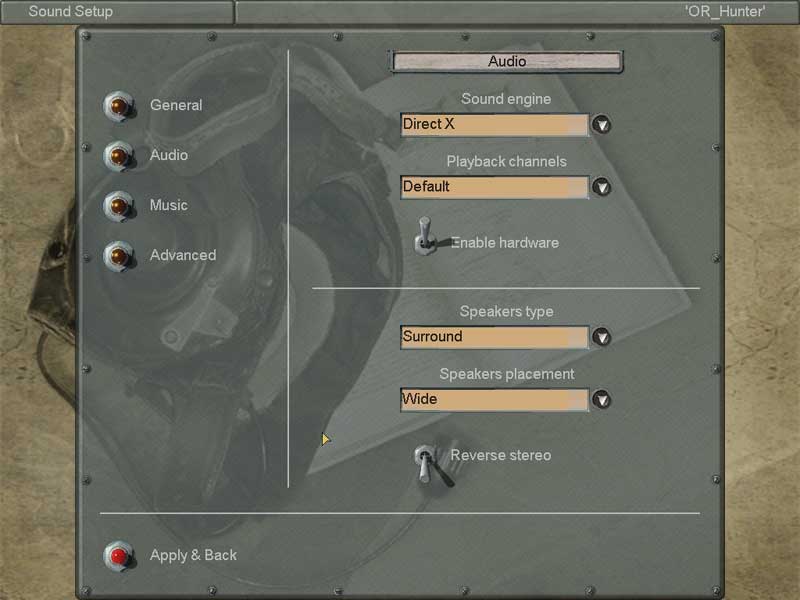Open the Advanced settings section
The image size is (800, 600).
183,255
